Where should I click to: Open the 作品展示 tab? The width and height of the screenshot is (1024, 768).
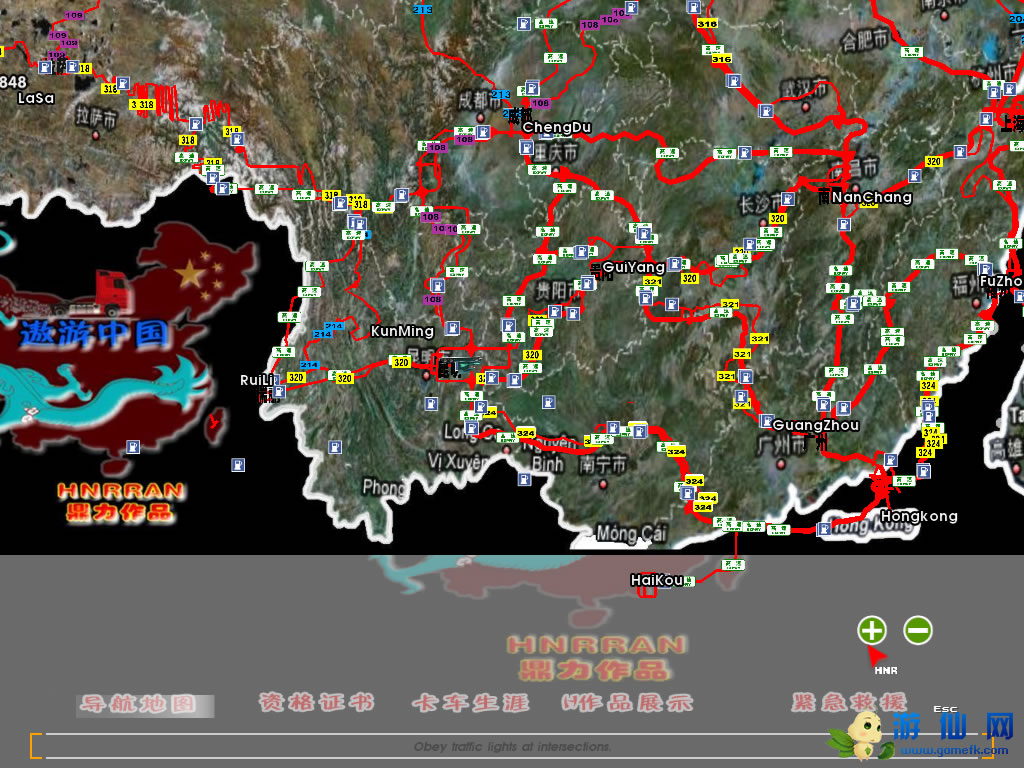[628, 703]
